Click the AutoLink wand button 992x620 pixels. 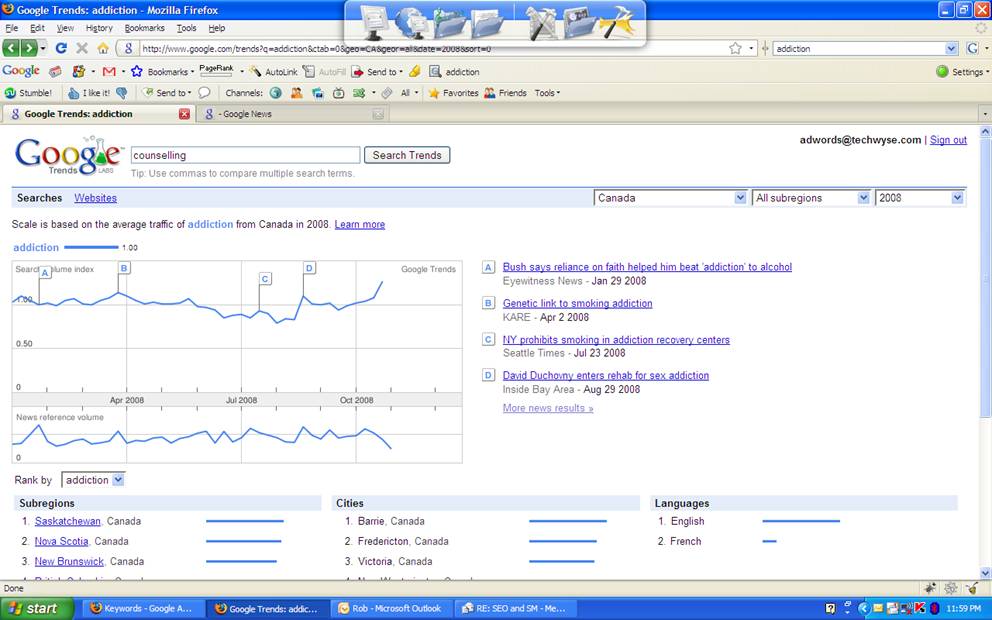pyautogui.click(x=273, y=71)
